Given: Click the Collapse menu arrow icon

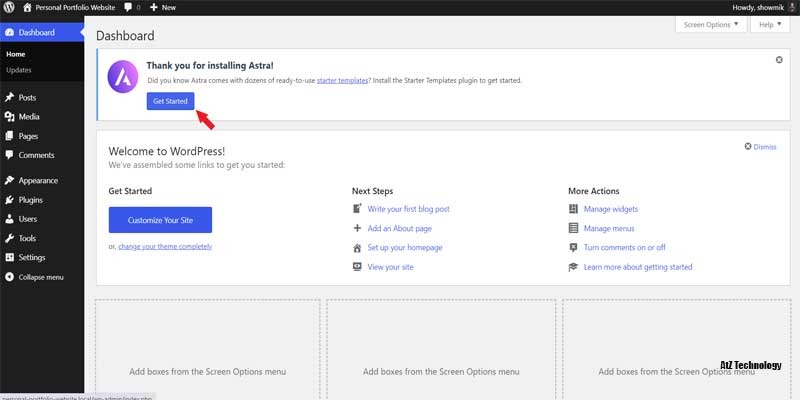Looking at the screenshot, I should pos(9,277).
